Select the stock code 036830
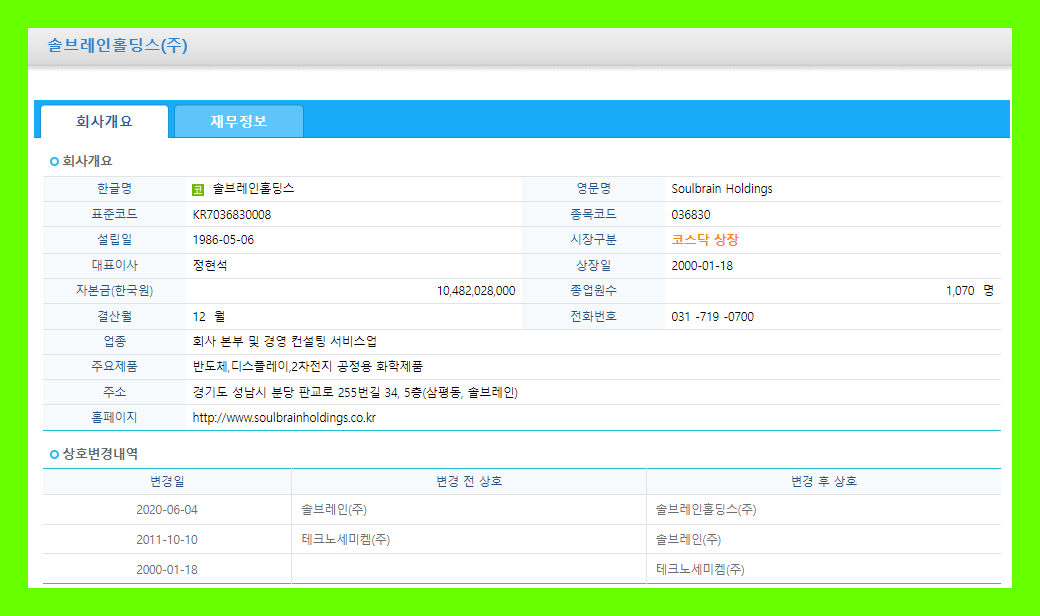 (690, 215)
